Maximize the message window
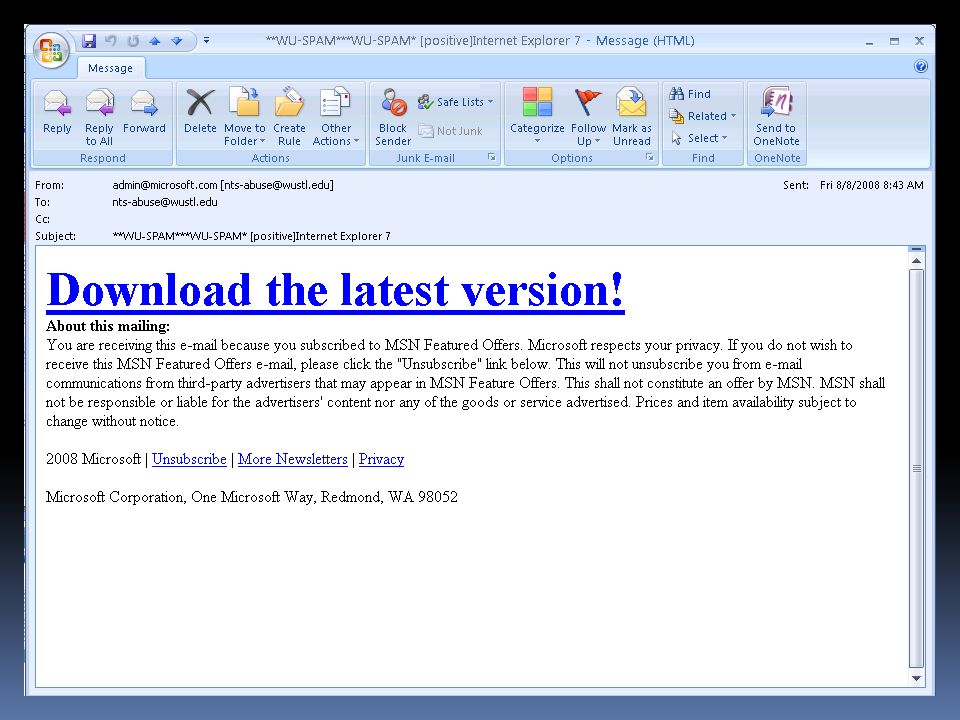 pos(894,41)
